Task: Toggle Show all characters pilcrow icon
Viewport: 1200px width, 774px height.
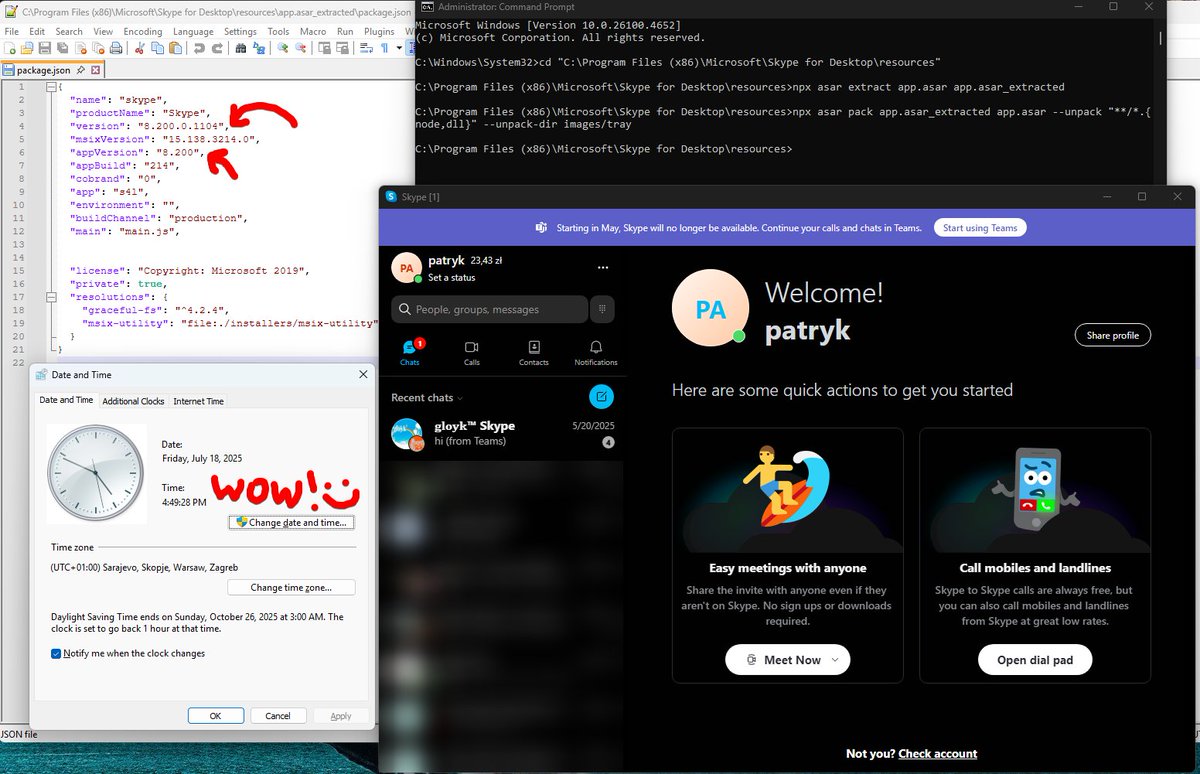Action: pos(385,48)
